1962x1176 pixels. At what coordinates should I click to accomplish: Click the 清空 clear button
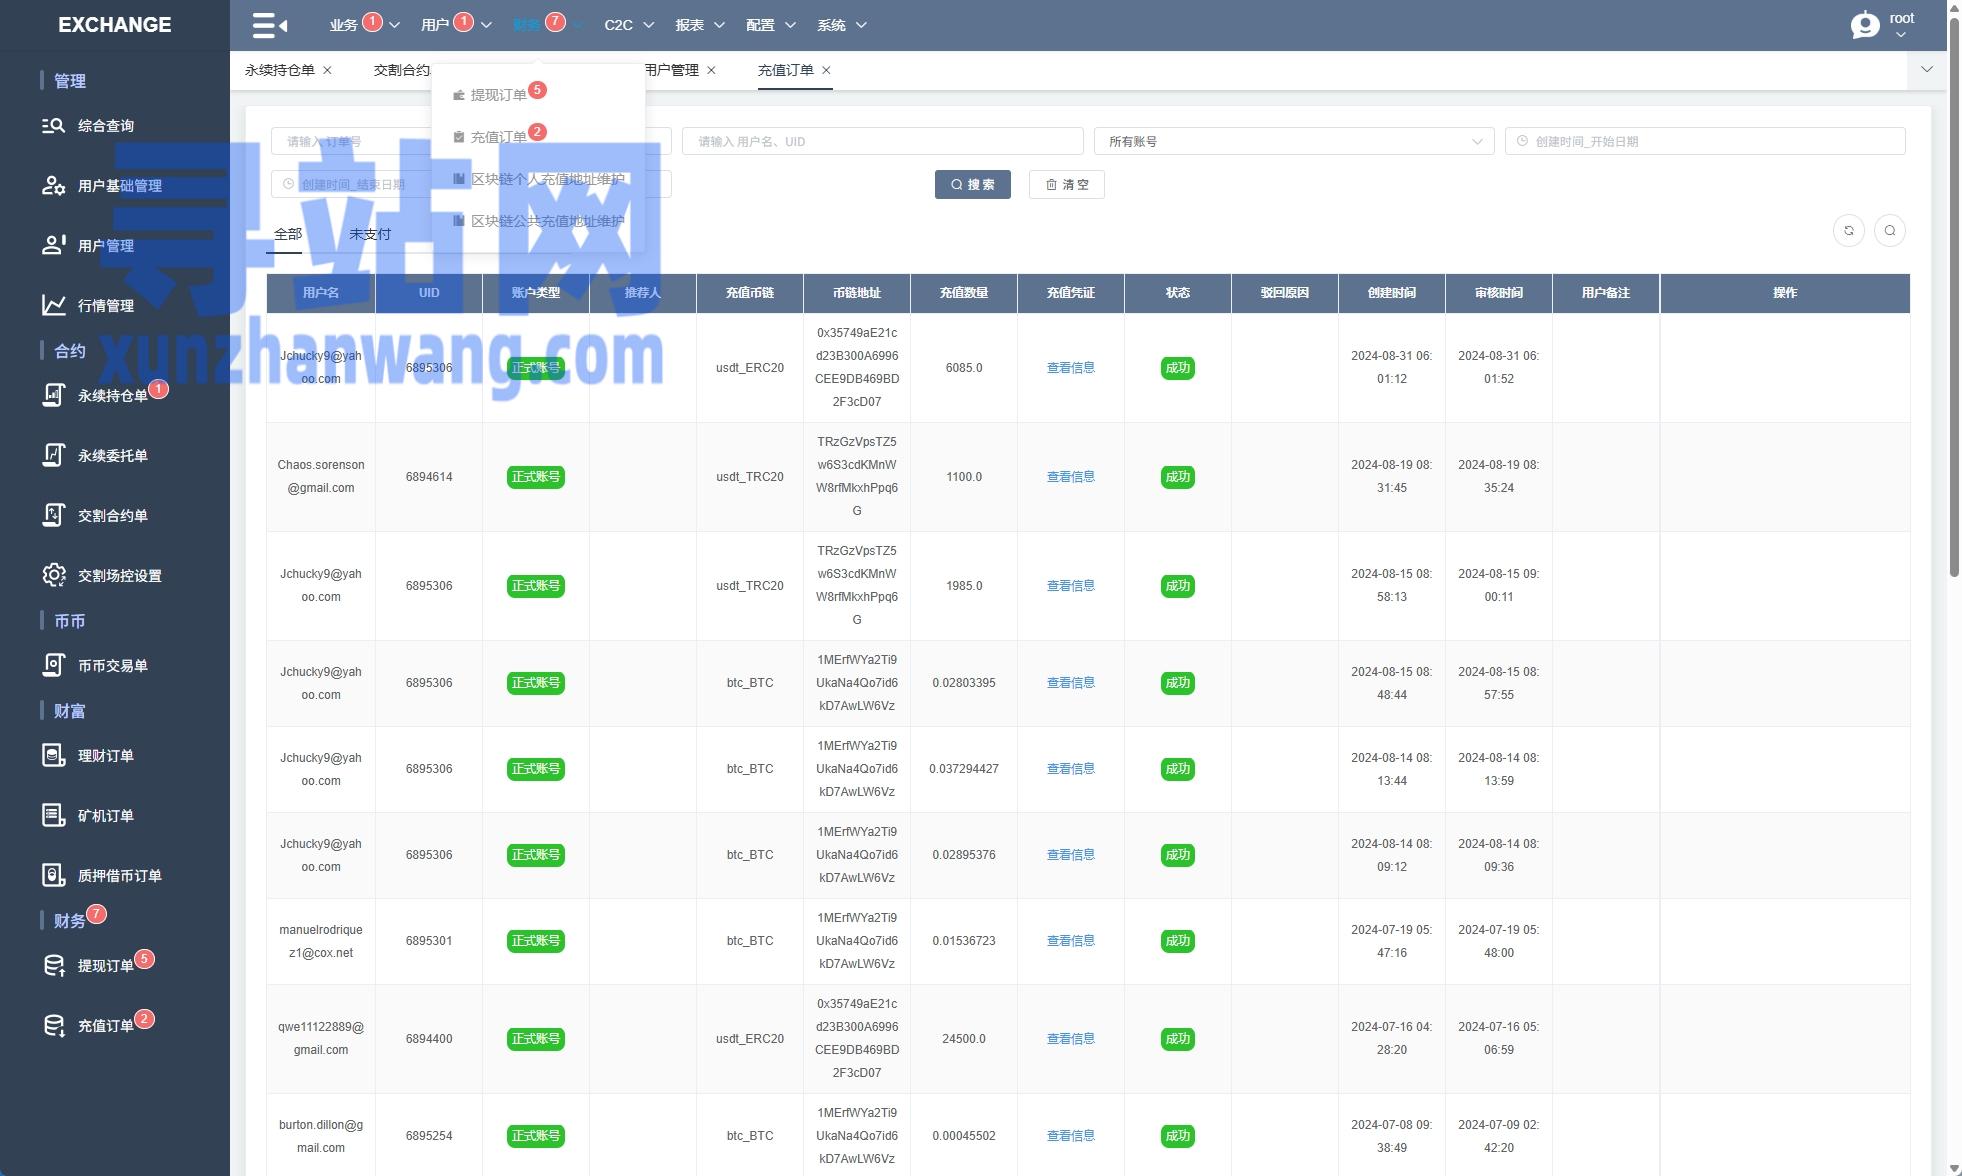point(1067,185)
